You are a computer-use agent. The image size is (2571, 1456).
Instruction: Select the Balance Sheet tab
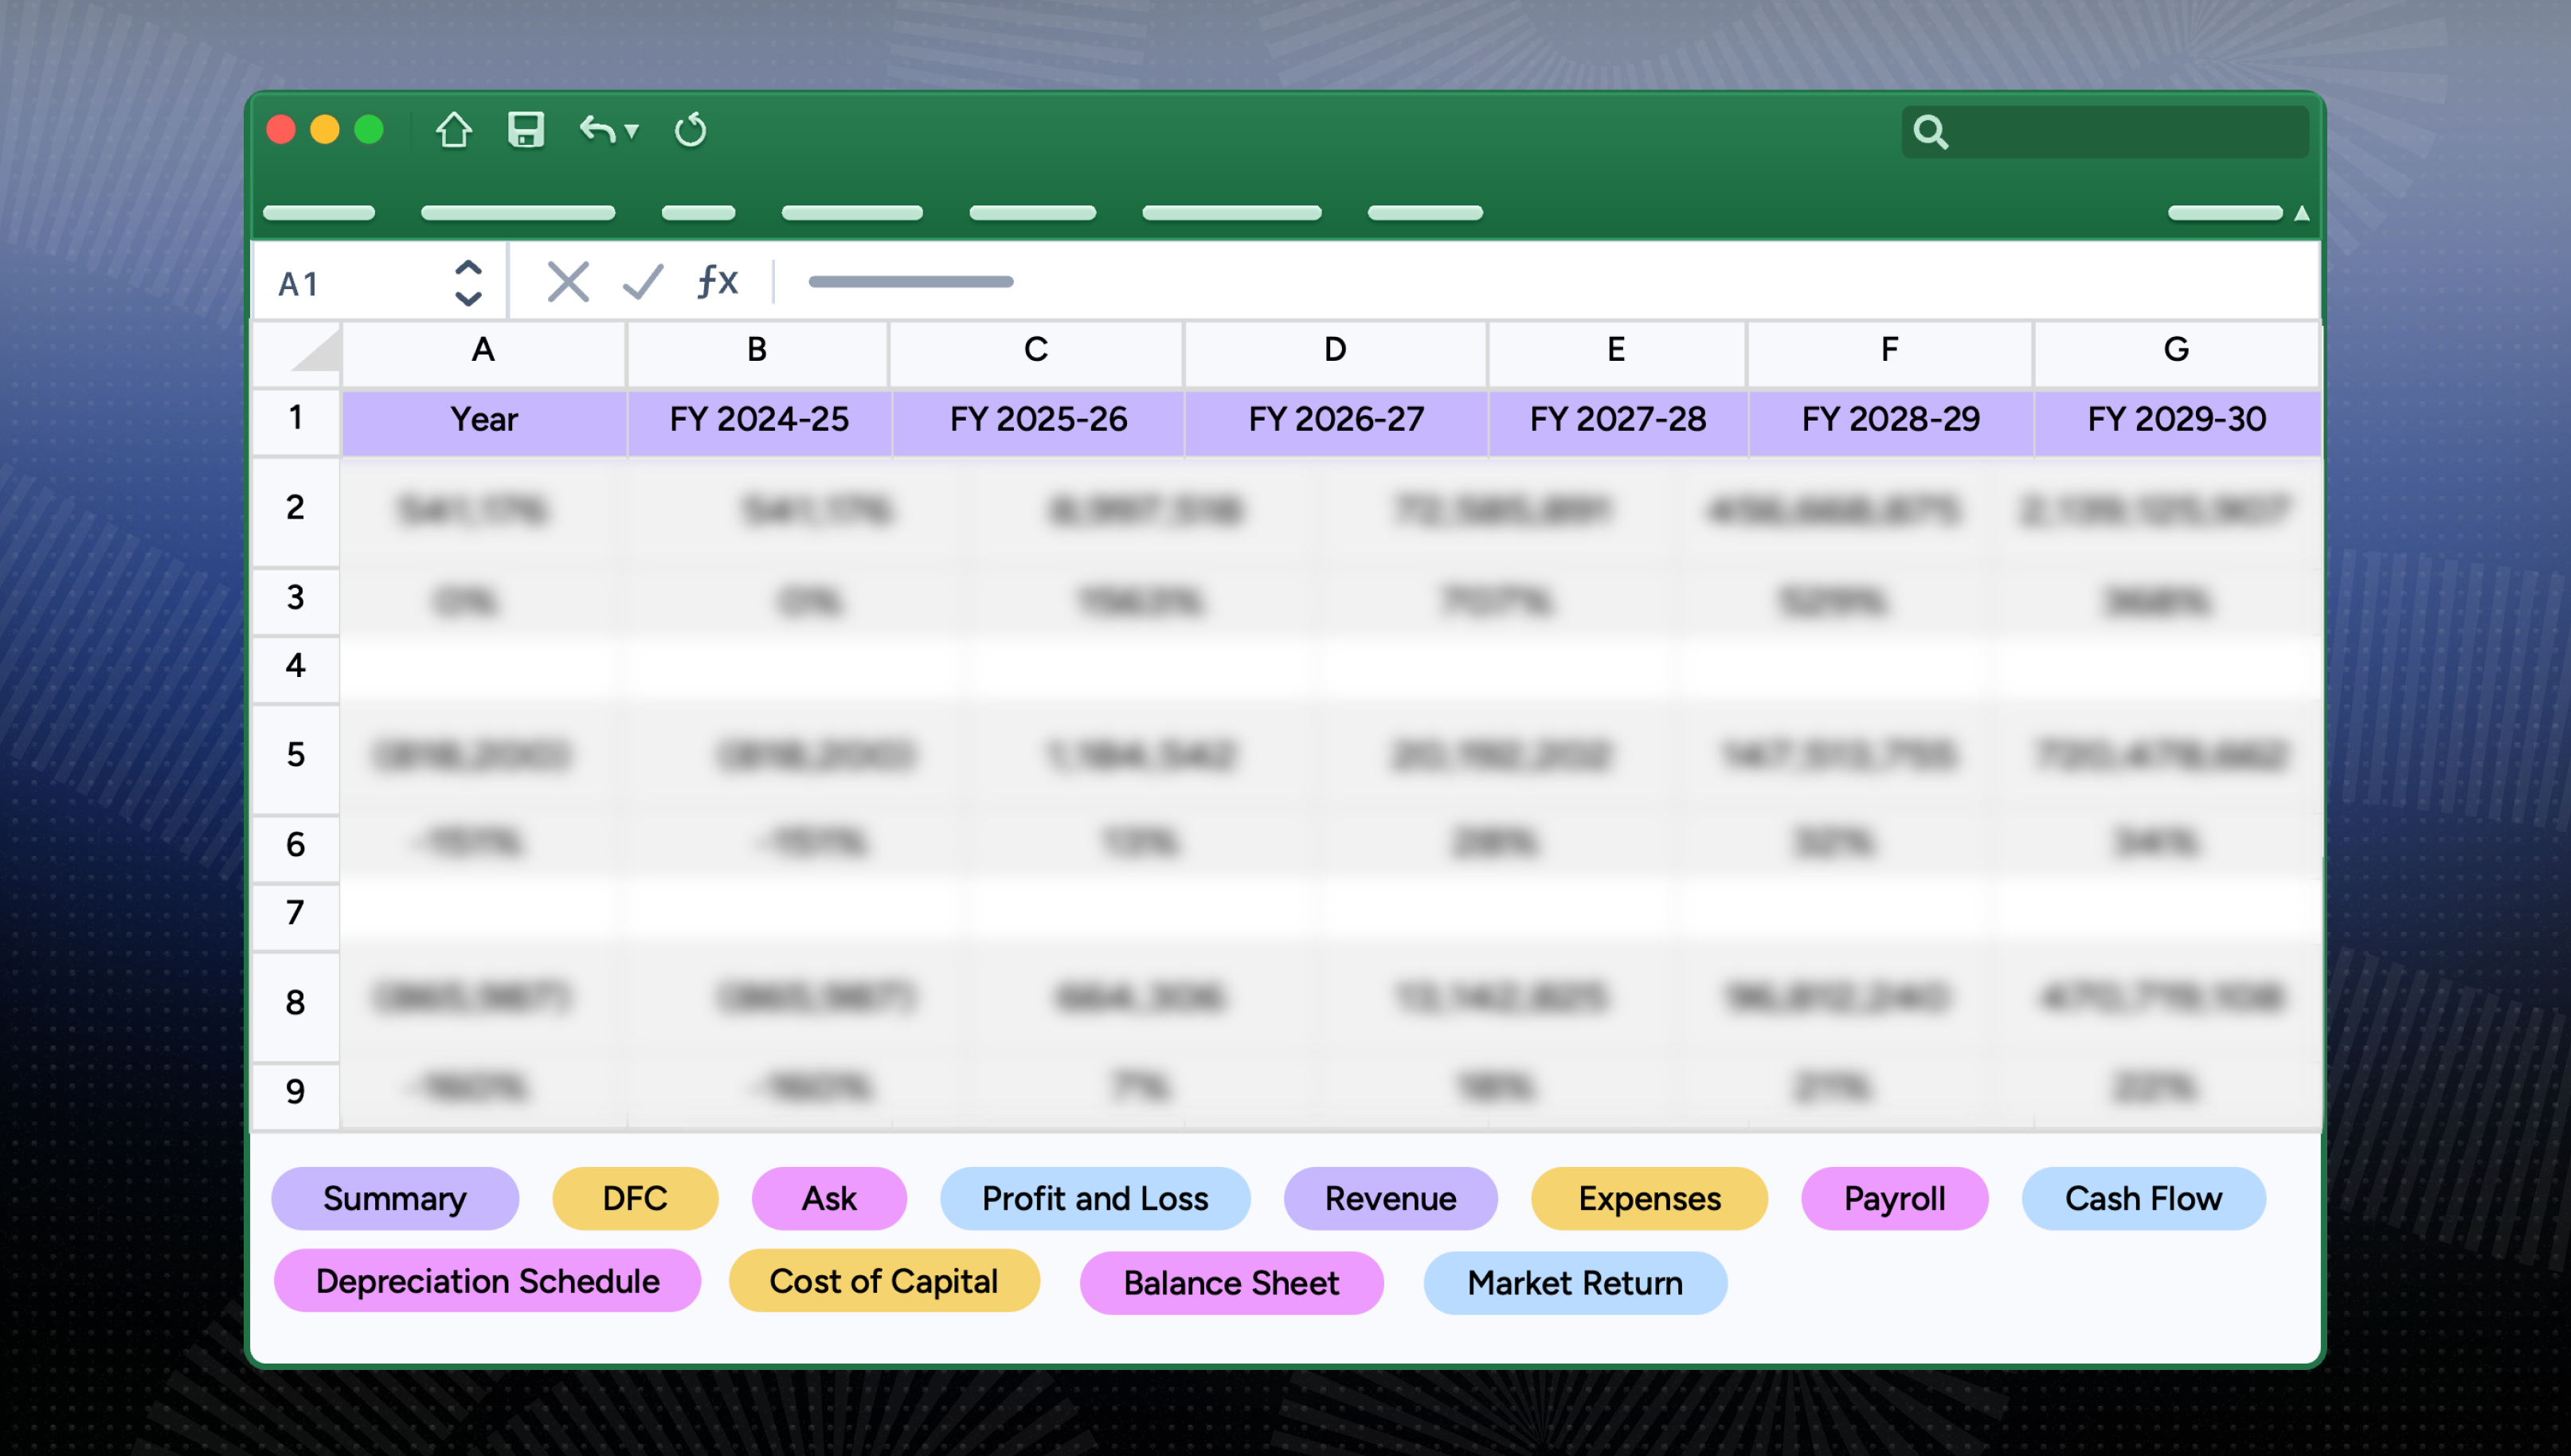[x=1231, y=1283]
